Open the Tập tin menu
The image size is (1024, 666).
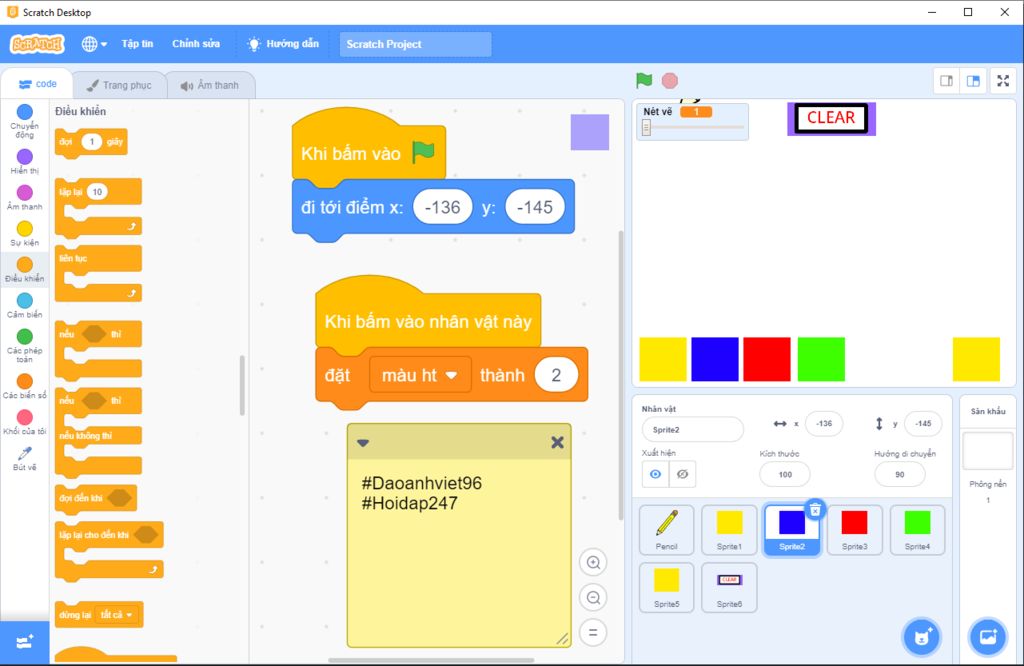[x=137, y=44]
